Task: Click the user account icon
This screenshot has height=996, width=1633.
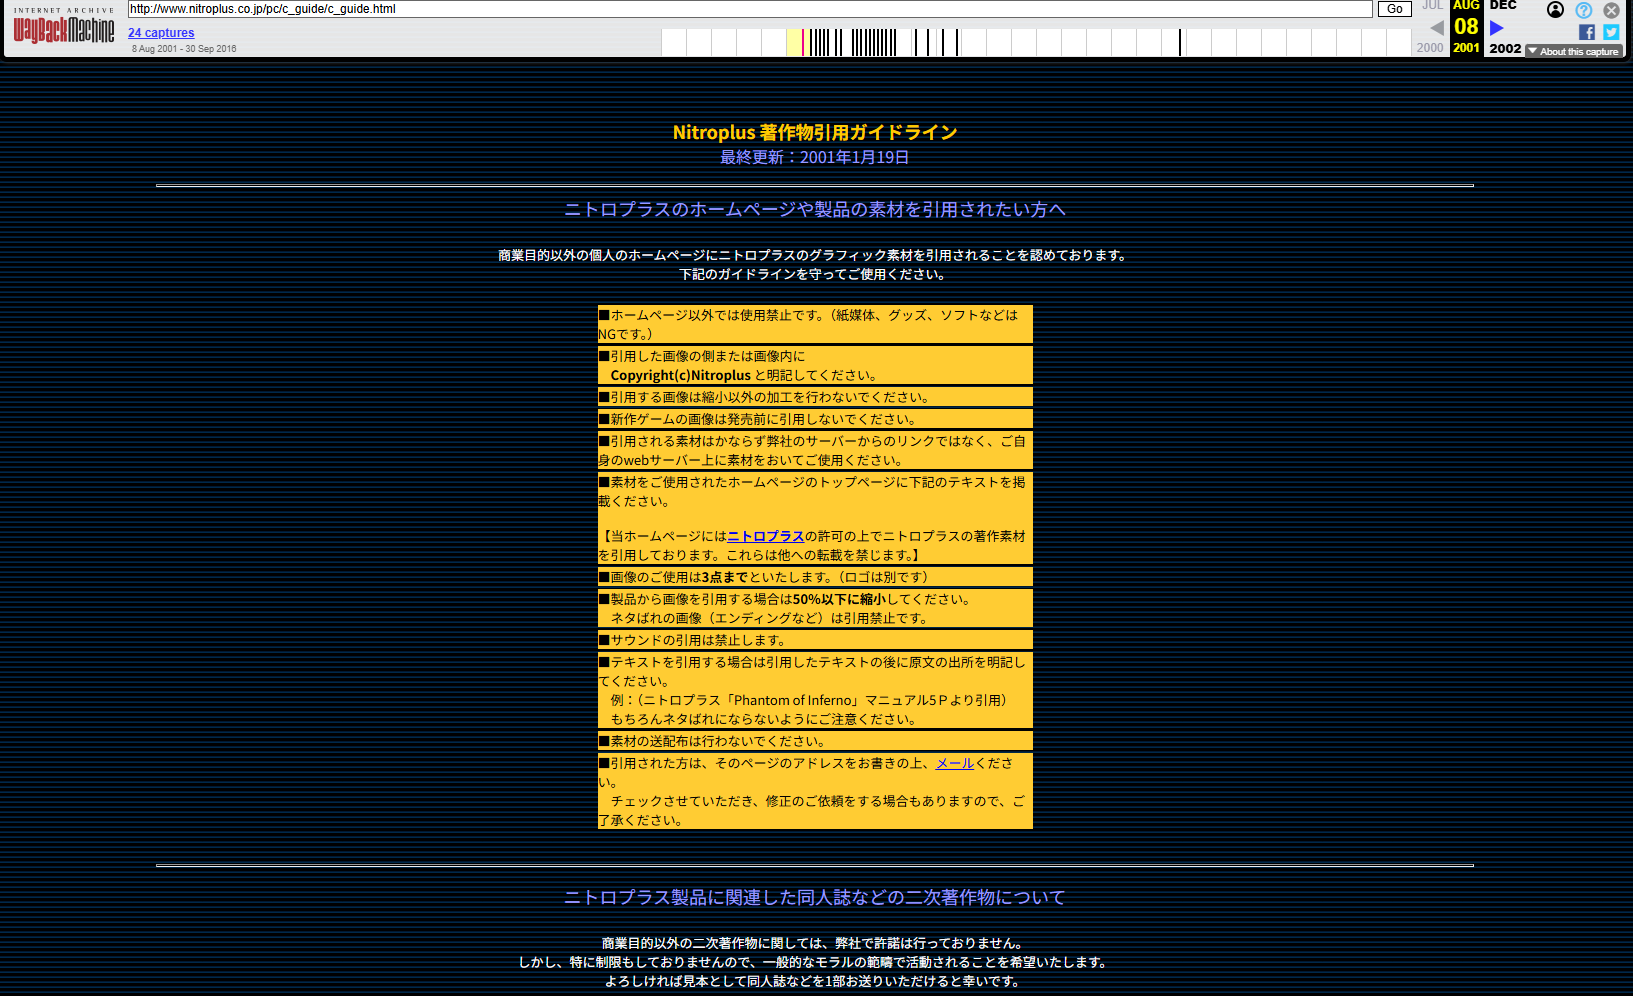Action: [x=1555, y=10]
